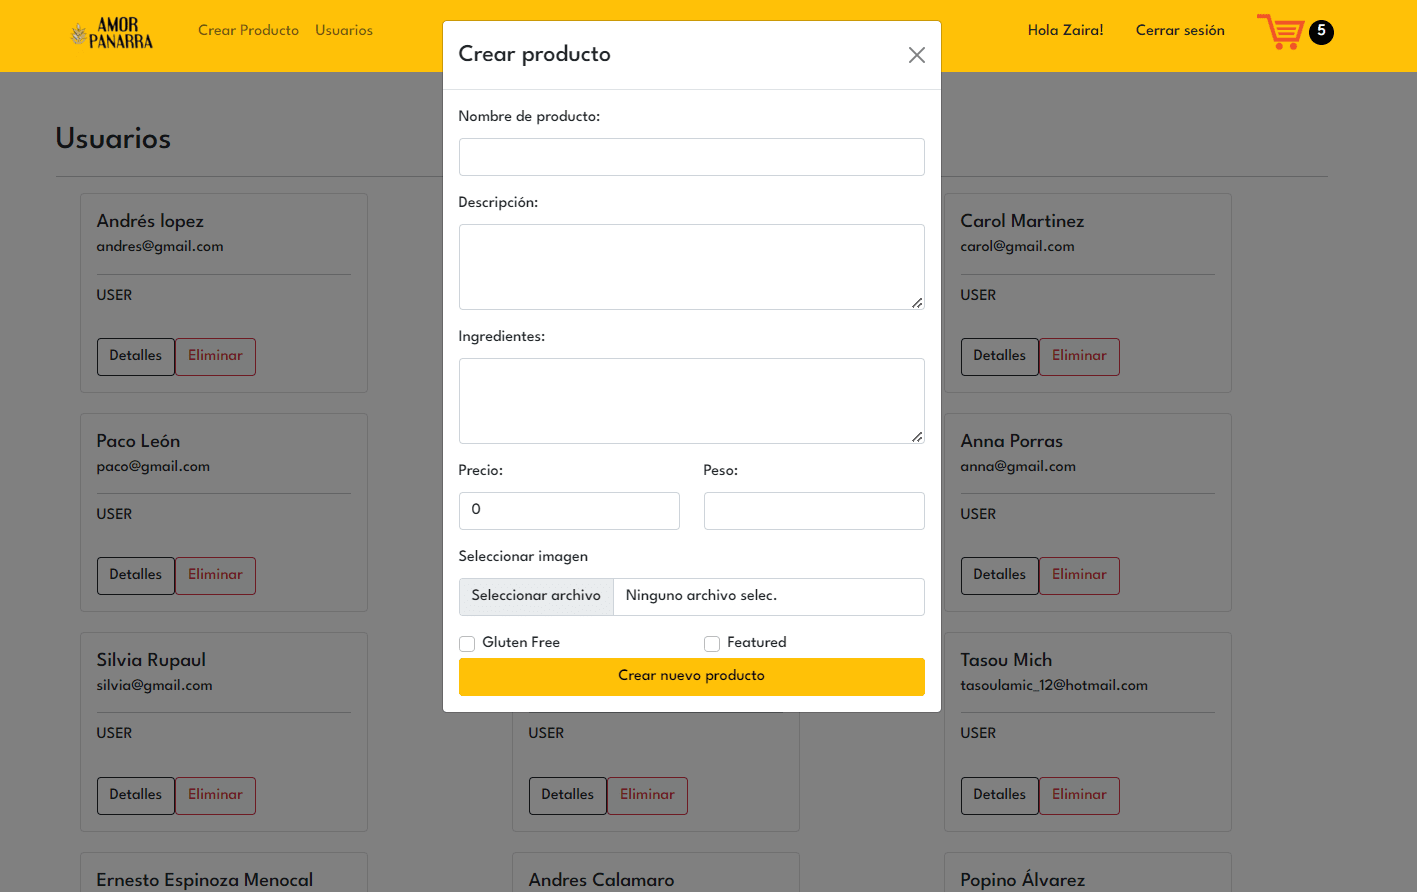
Task: Click the Usuarios page heading
Action: [x=113, y=138]
